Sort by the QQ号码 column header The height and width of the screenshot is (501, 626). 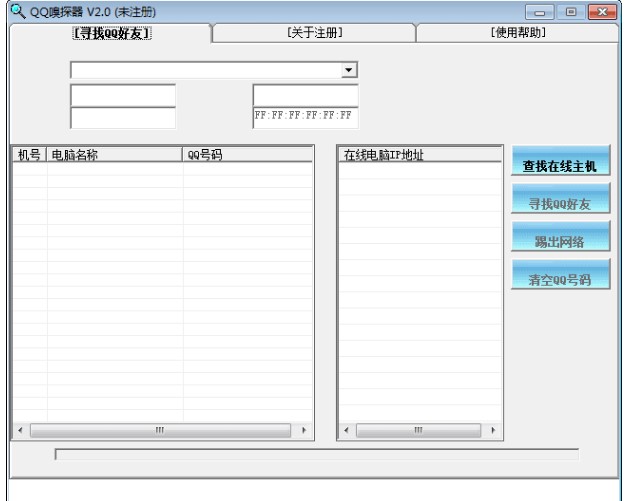[x=247, y=155]
